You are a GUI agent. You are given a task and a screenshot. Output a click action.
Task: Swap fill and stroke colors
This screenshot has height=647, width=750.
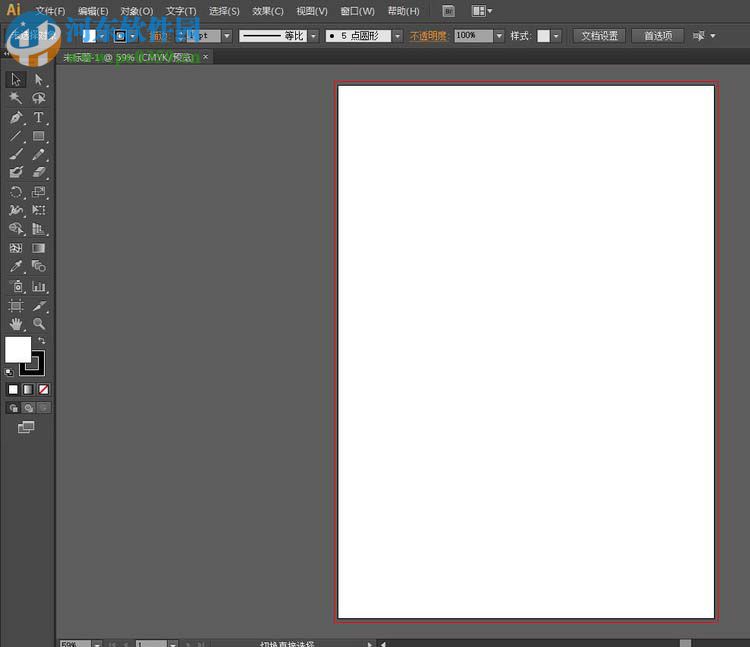click(42, 341)
